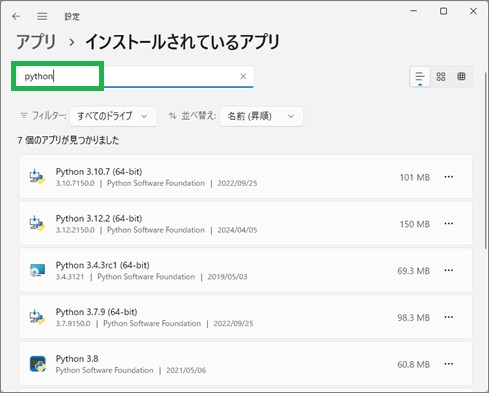Switch to grid view layout
Screen dimensions: 489x393
pos(441,77)
